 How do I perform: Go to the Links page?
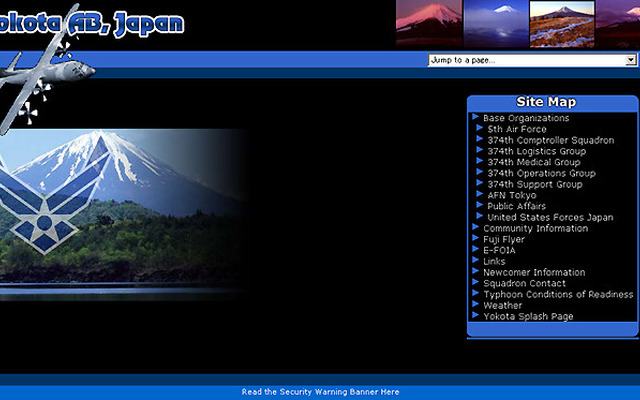pyautogui.click(x=494, y=261)
